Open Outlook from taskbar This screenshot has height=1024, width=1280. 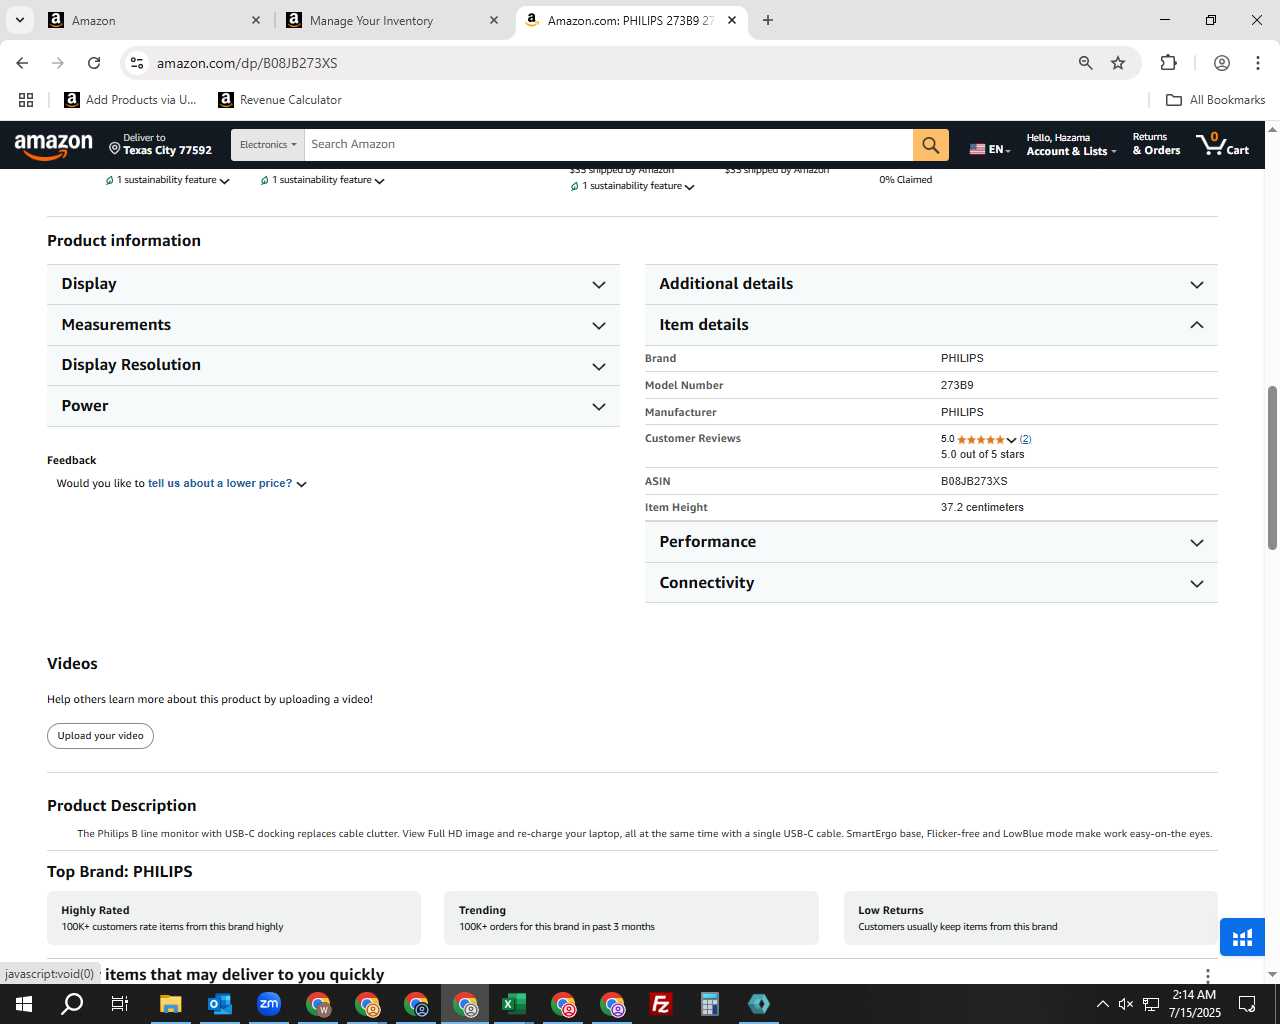pyautogui.click(x=219, y=1004)
